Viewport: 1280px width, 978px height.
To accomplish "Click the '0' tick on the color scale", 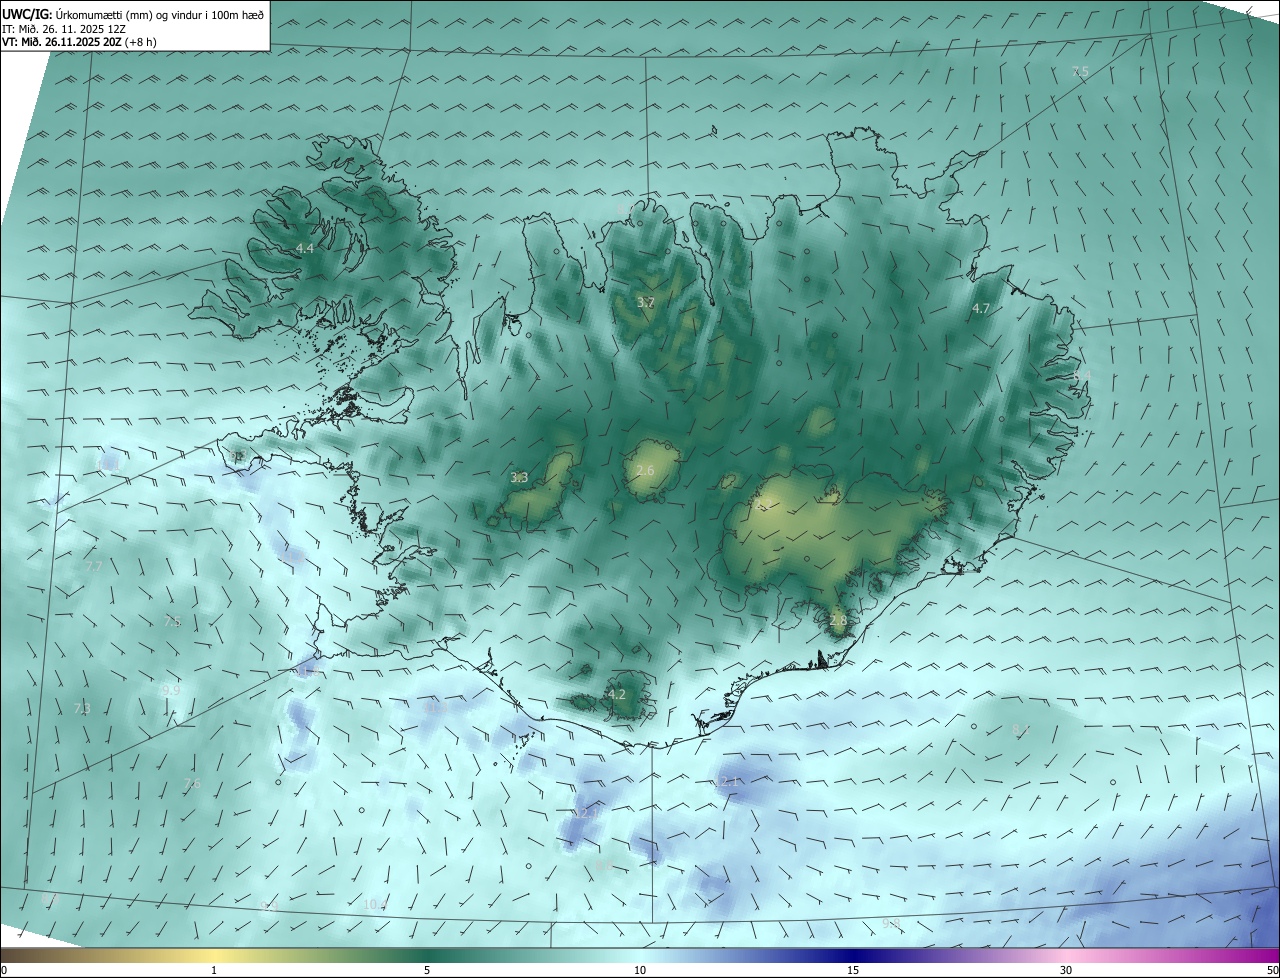I will pos(4,970).
